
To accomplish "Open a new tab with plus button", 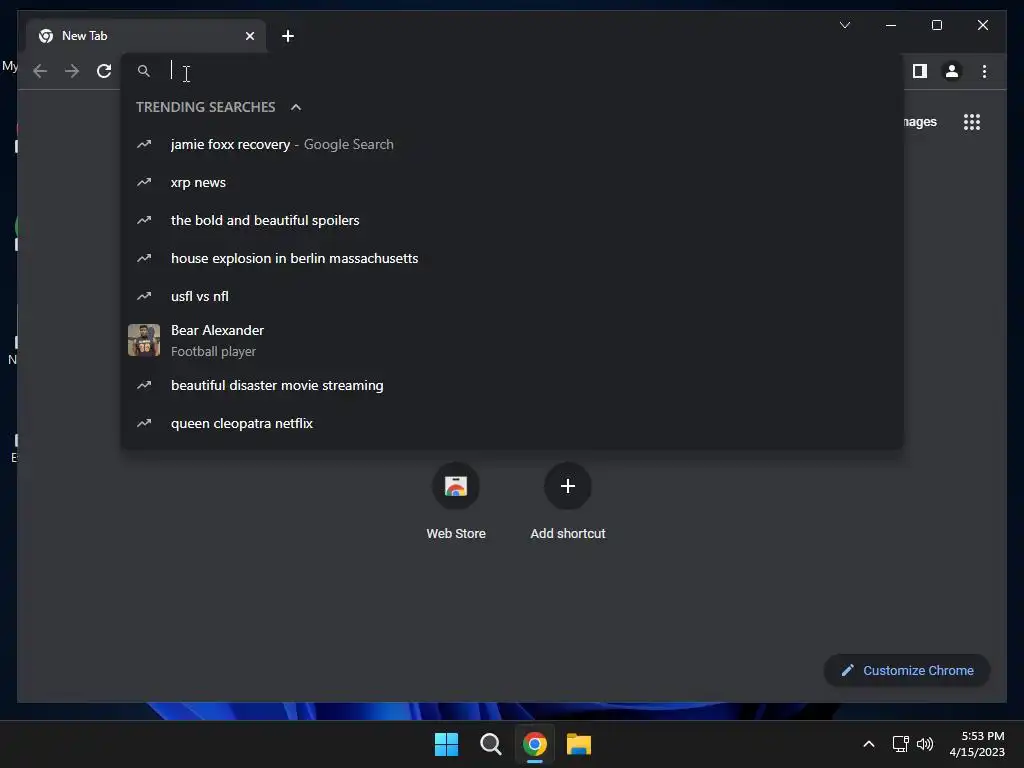I will [x=288, y=36].
